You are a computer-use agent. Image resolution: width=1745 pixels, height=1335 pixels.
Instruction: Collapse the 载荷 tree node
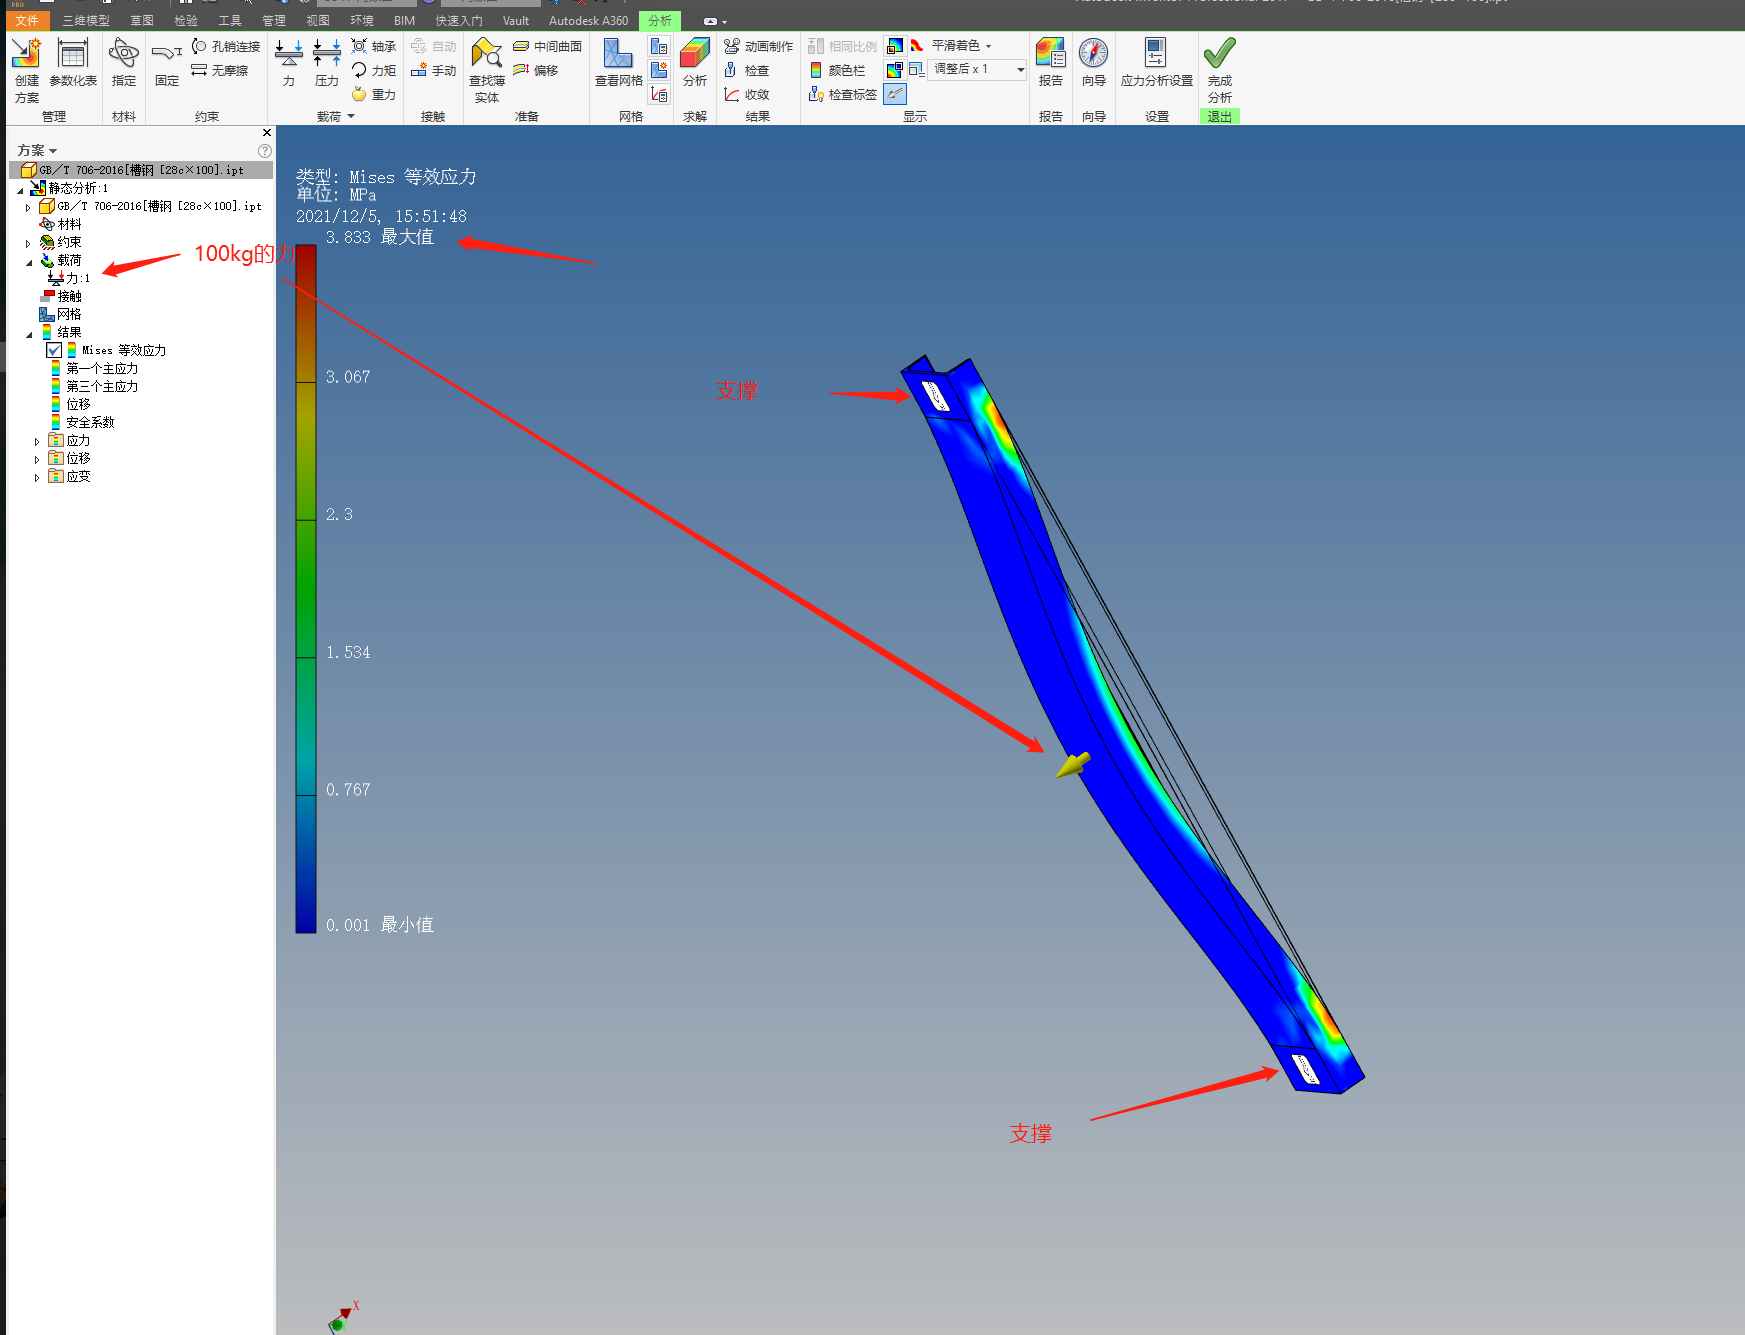(29, 262)
